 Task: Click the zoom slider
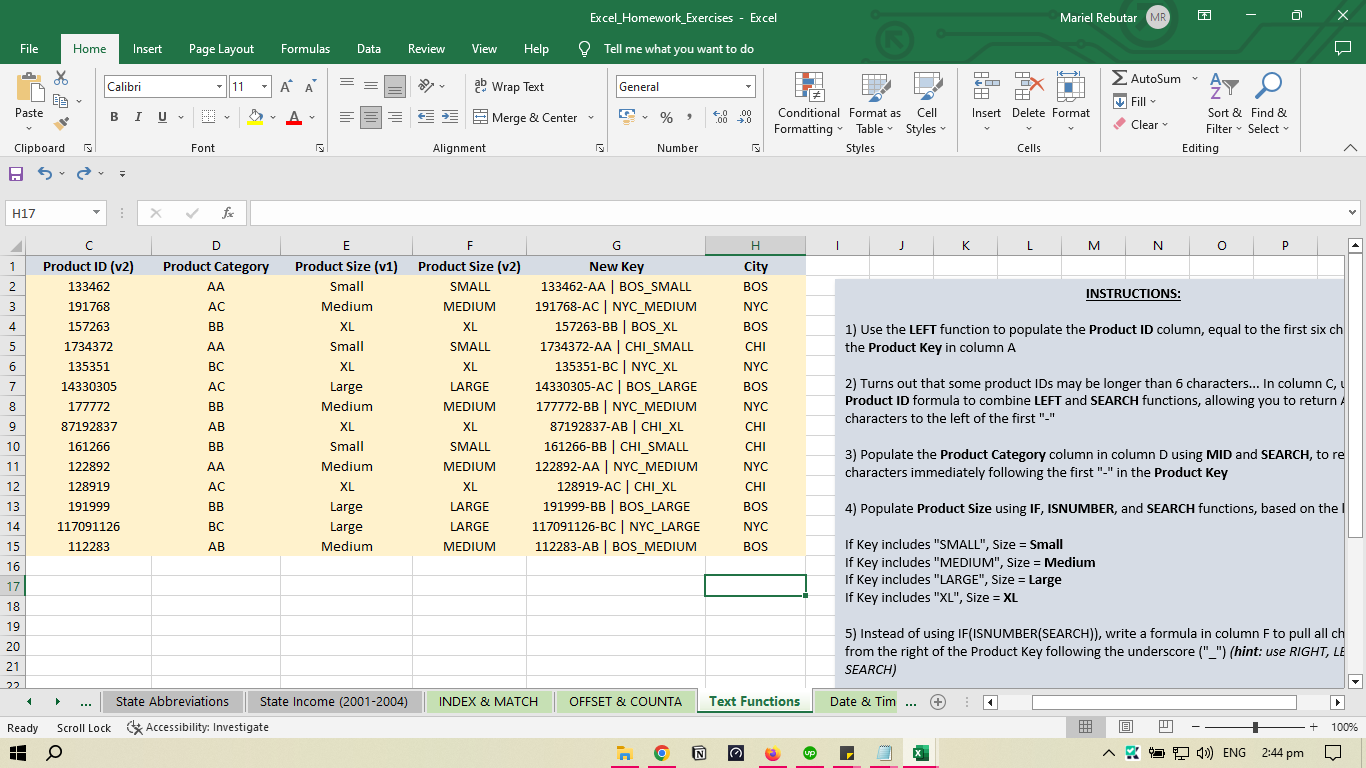[x=1256, y=727]
